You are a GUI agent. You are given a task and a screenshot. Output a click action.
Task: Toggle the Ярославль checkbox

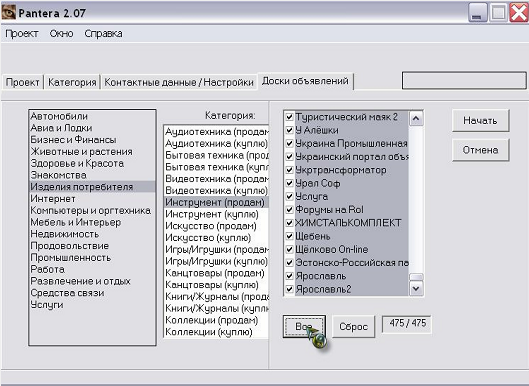tap(289, 276)
